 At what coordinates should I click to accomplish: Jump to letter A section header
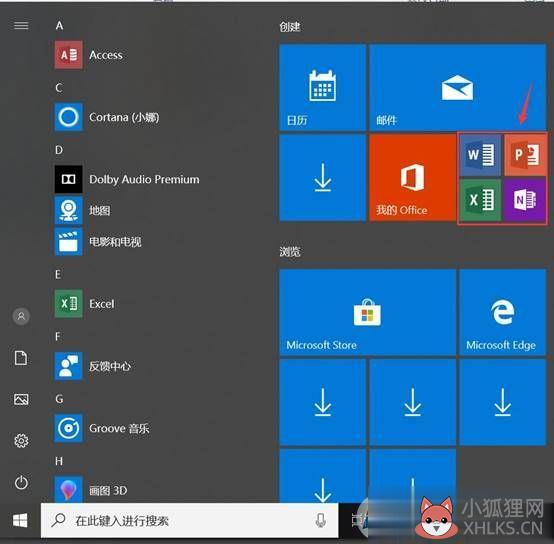59,25
